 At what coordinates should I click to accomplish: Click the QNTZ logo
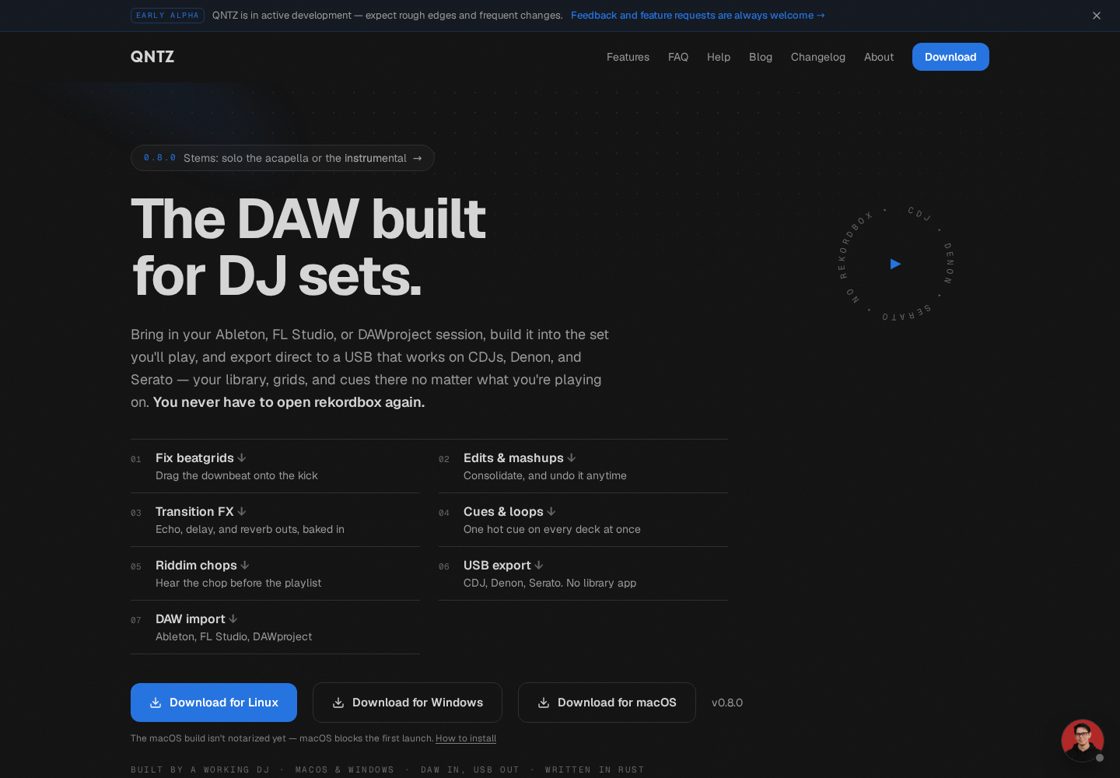point(152,56)
